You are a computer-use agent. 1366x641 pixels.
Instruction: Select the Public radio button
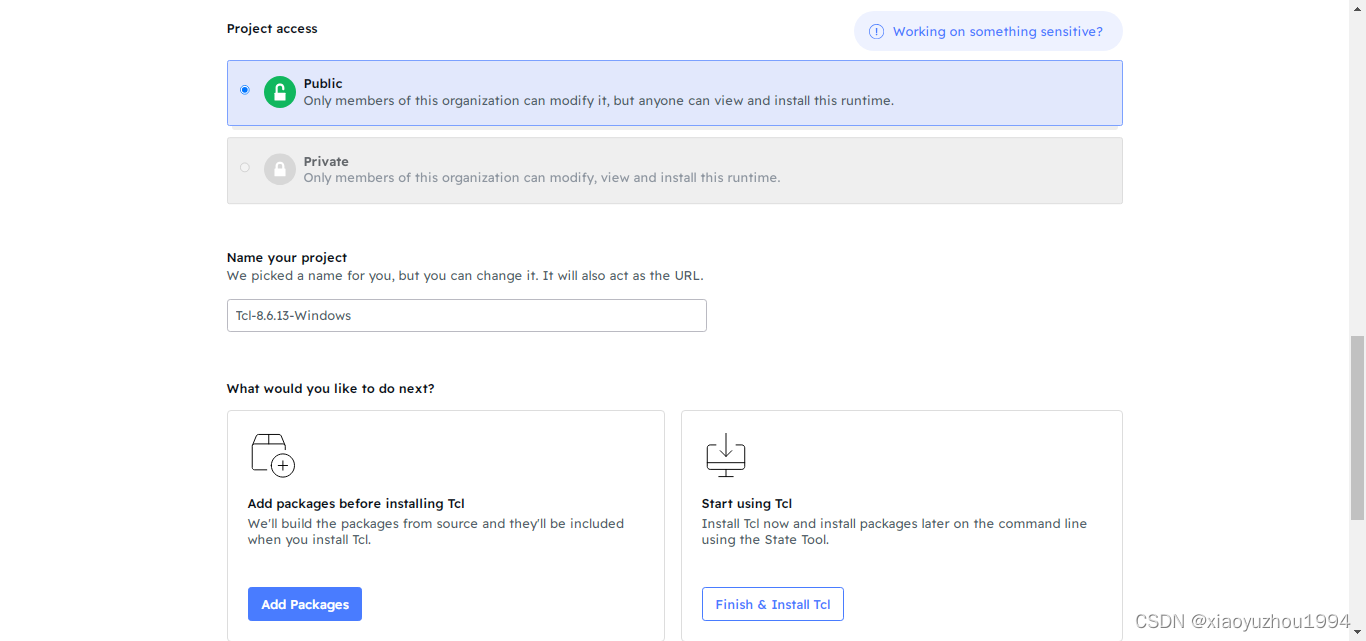(x=245, y=90)
